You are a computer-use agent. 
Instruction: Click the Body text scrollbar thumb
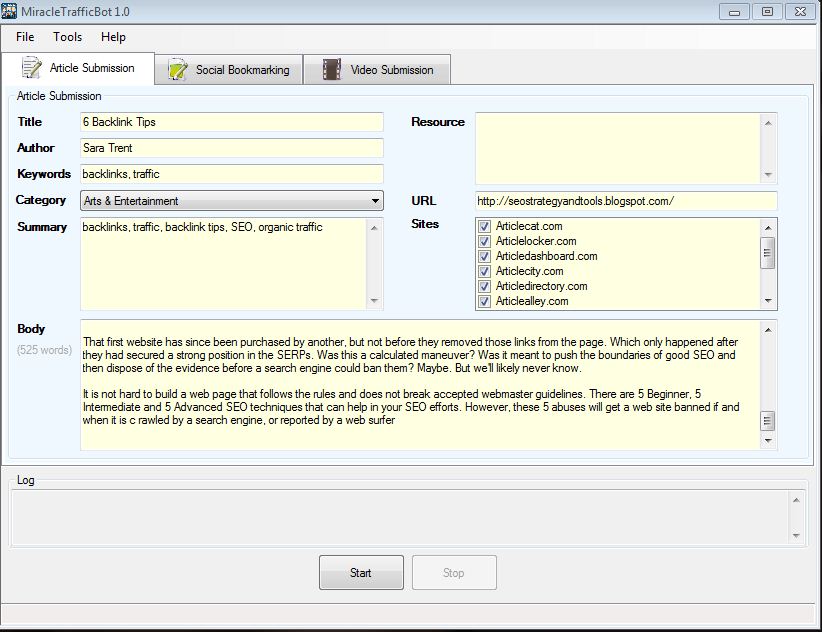[767, 420]
